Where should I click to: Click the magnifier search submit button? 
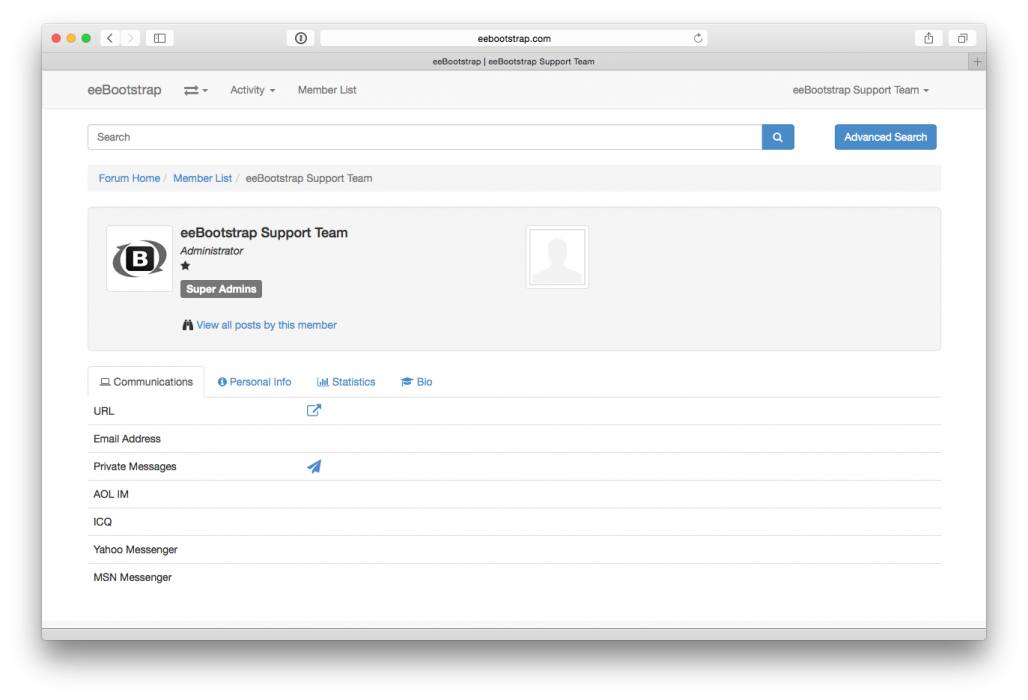(x=778, y=137)
